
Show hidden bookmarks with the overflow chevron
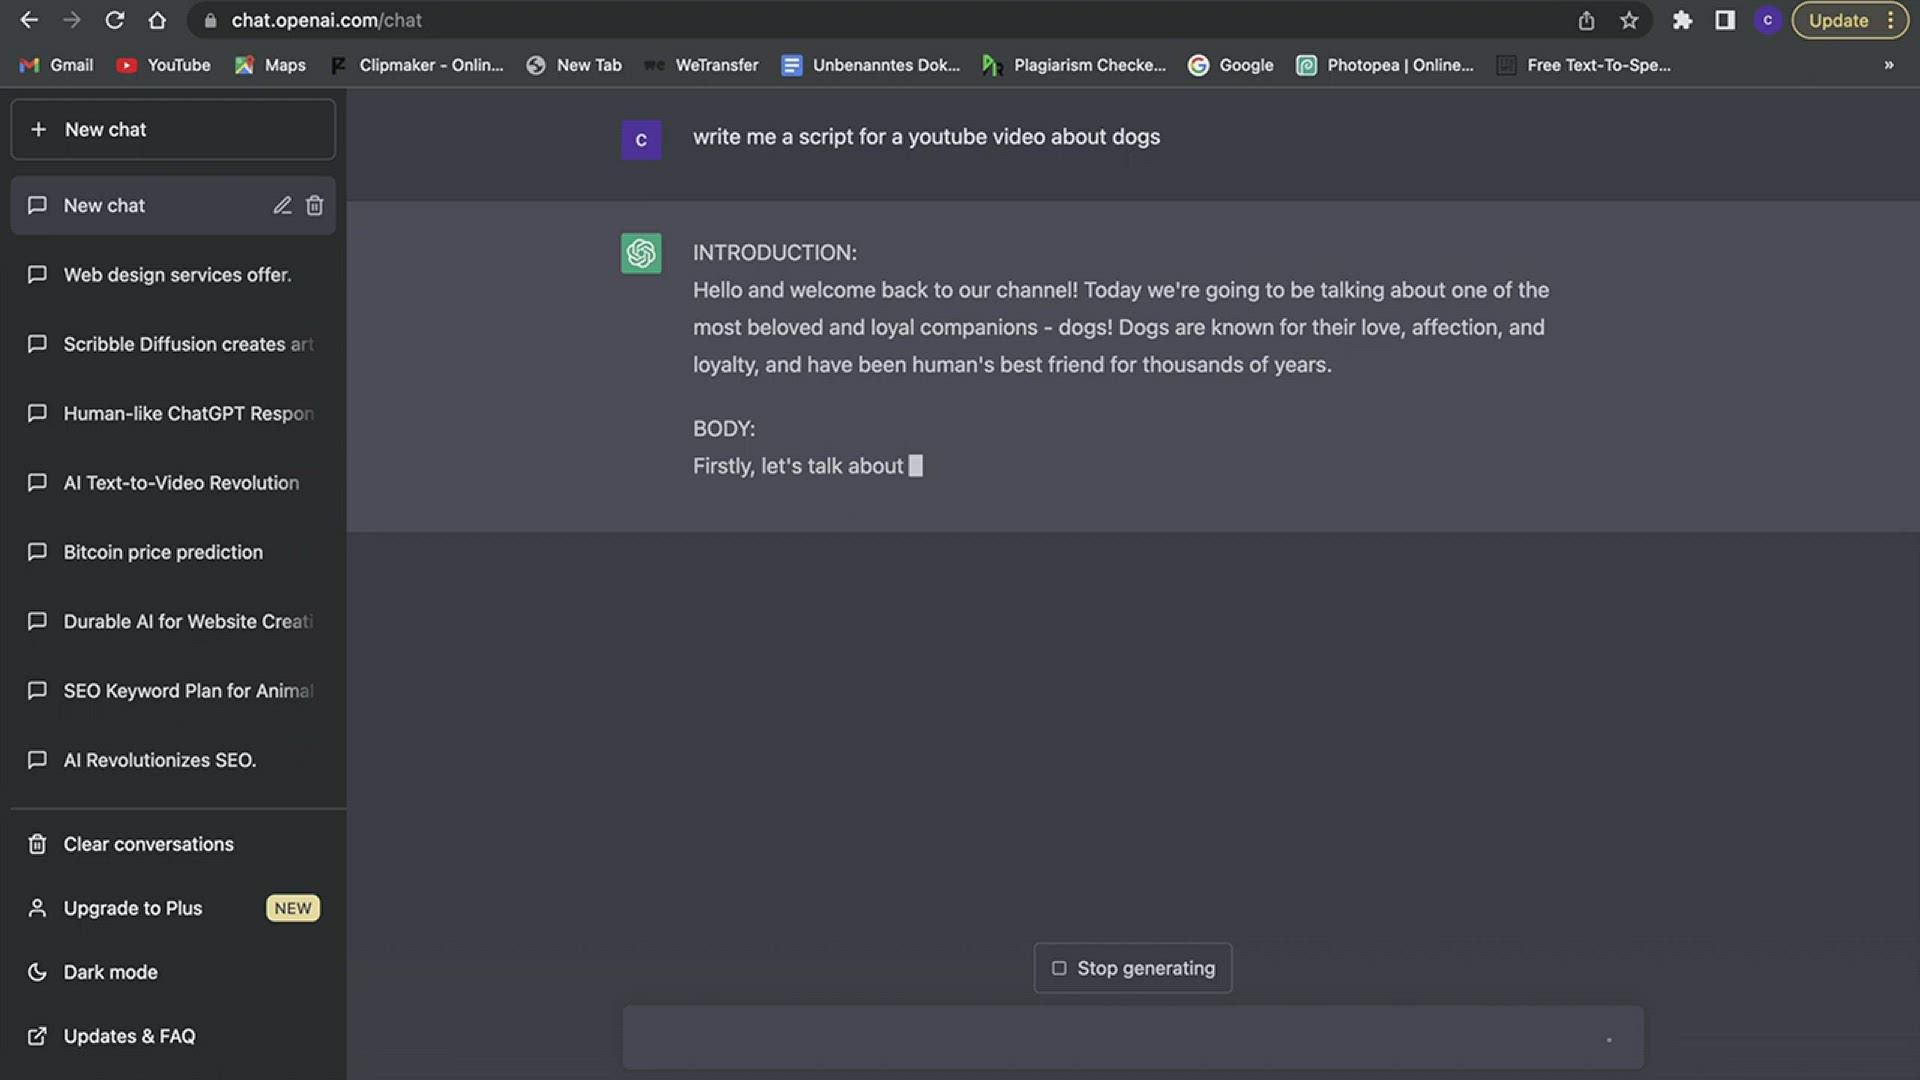pos(1888,65)
